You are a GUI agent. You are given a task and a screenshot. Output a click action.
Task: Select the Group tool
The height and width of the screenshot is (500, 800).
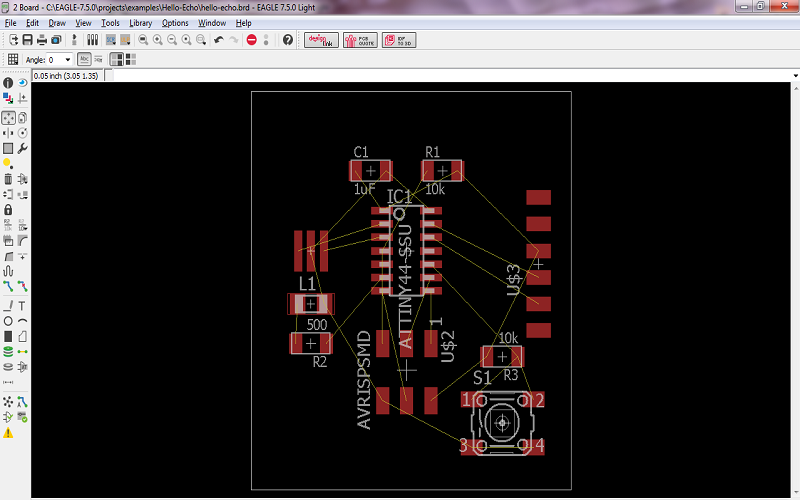8,148
